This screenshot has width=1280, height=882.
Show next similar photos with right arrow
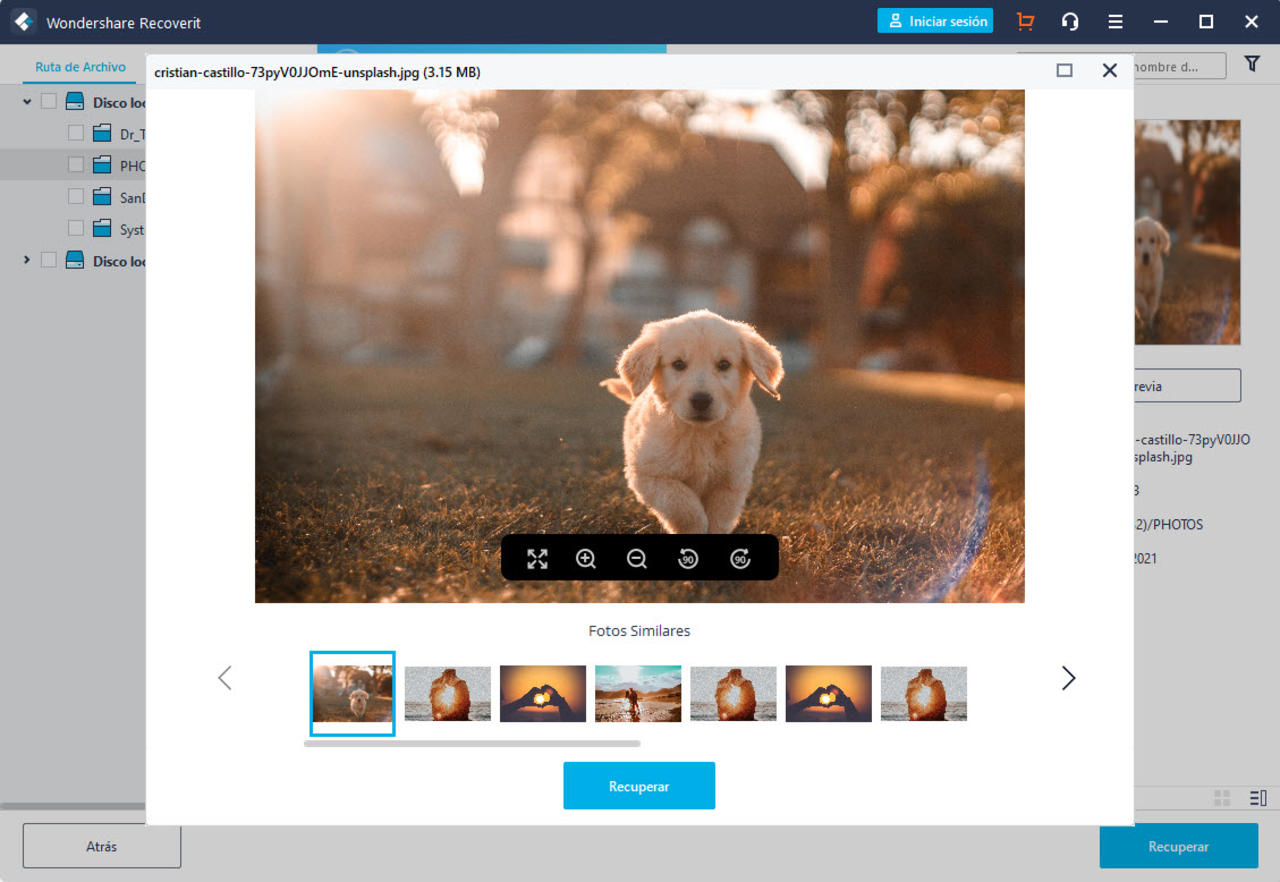1068,678
